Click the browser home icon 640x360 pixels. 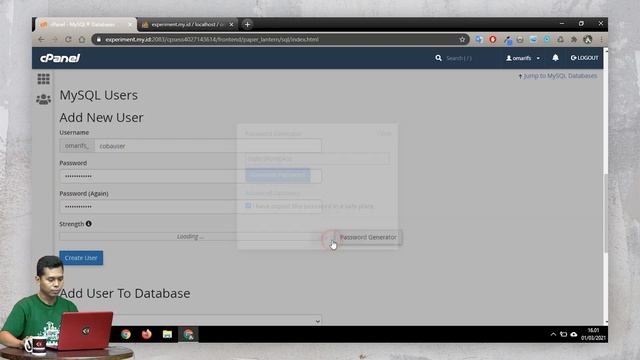tap(82, 40)
